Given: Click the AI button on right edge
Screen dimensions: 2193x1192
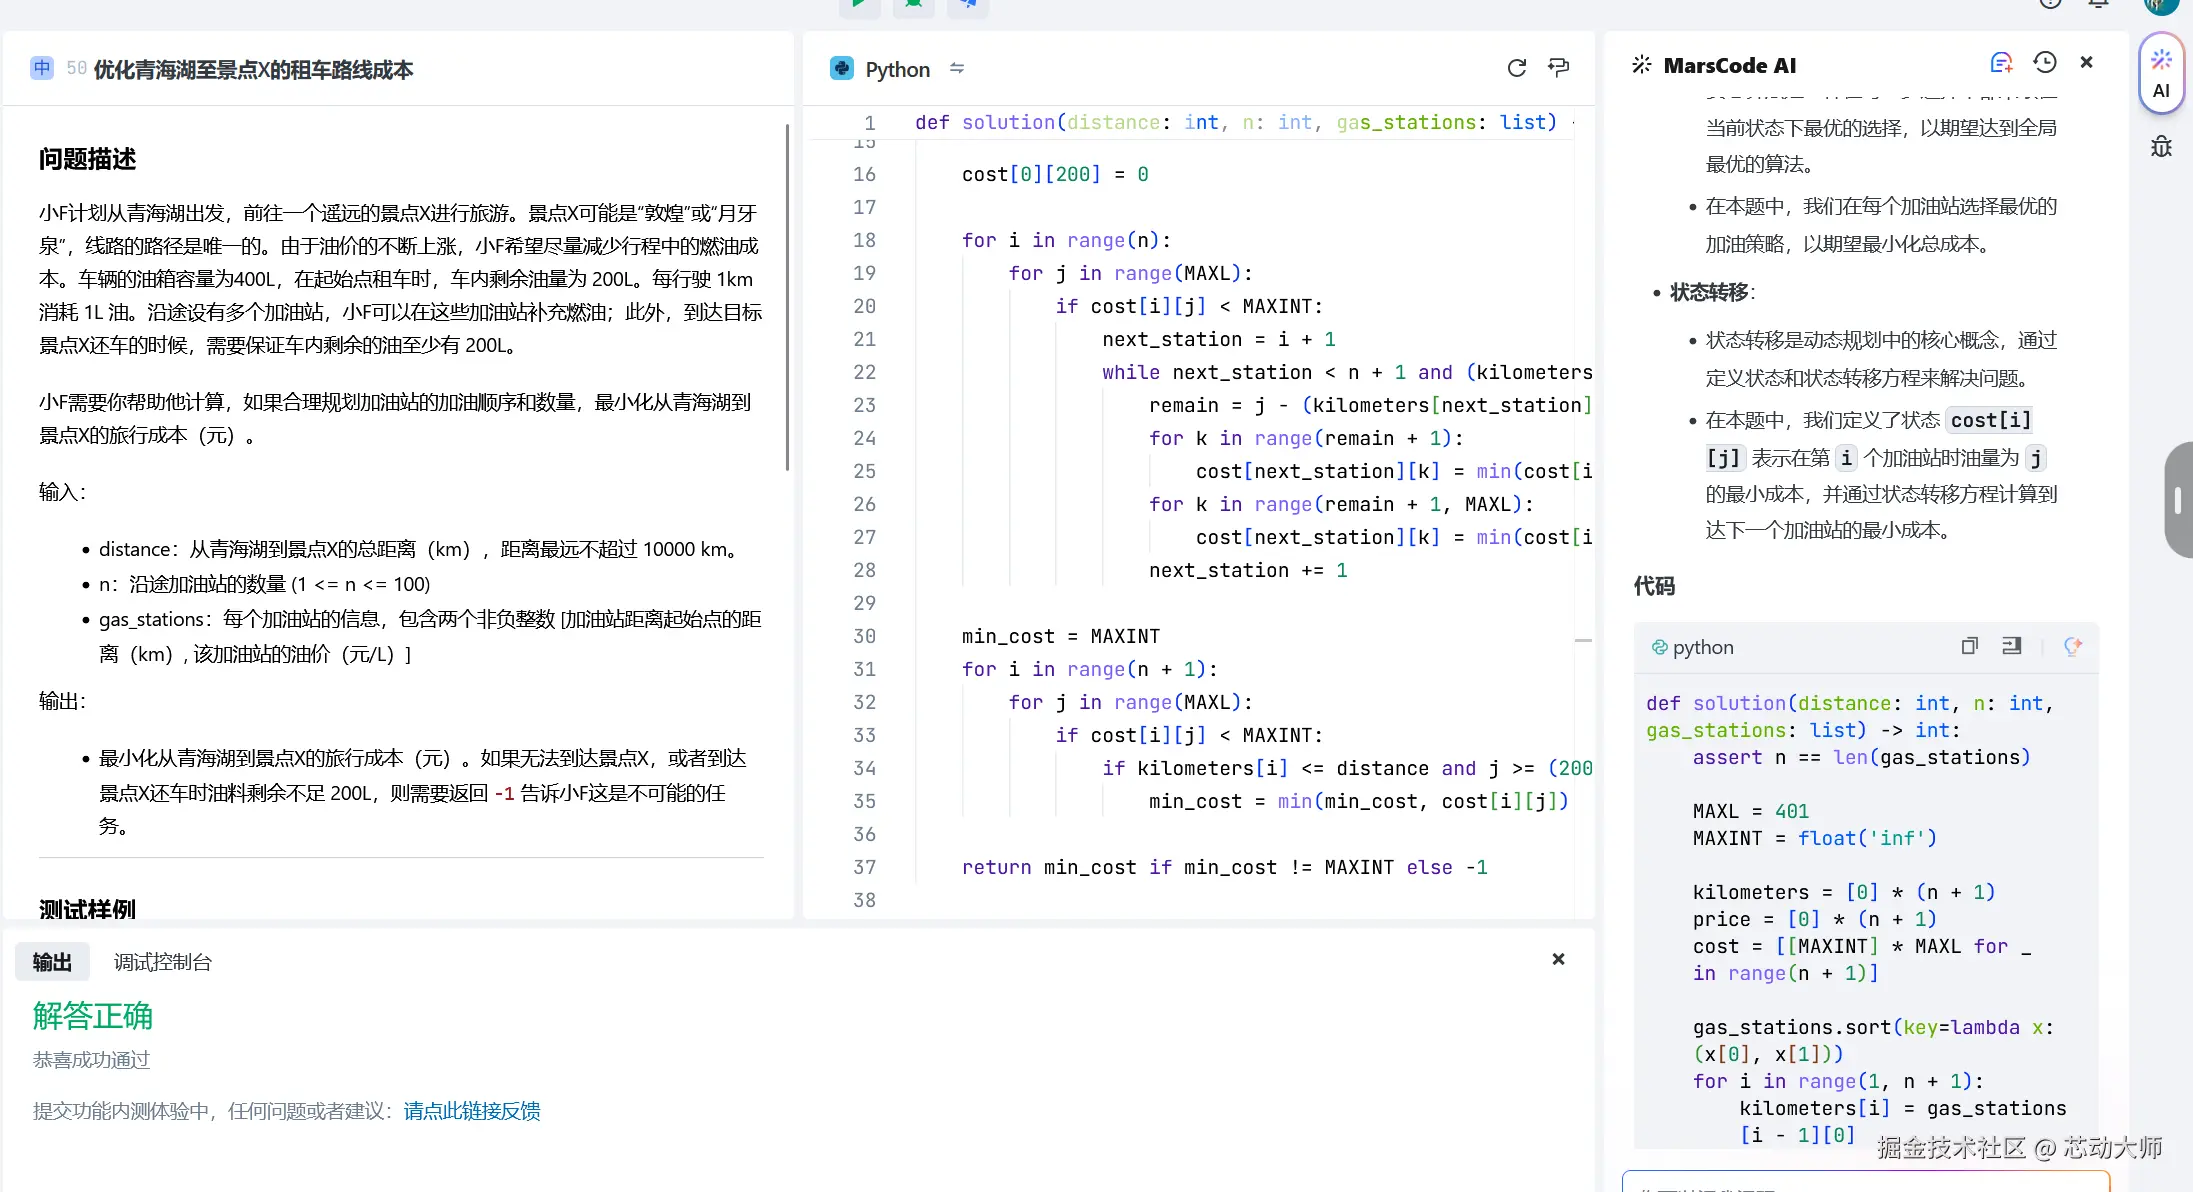Looking at the screenshot, I should point(2161,75).
